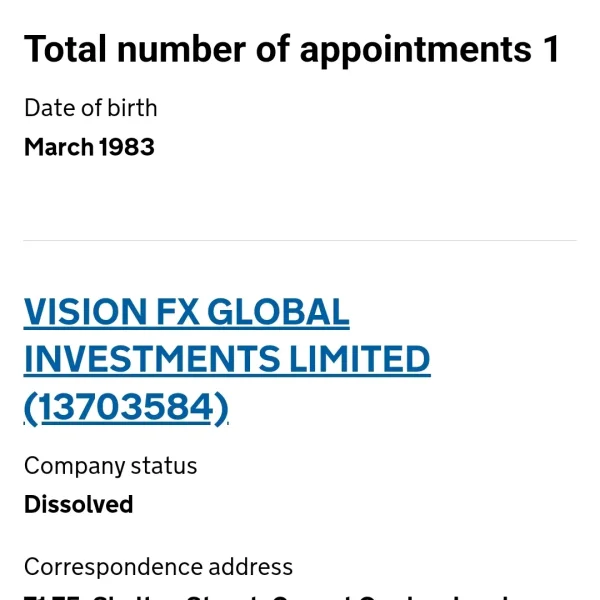Viewport: 600px width, 600px height.
Task: Click the Dissolved status value
Action: [79, 504]
